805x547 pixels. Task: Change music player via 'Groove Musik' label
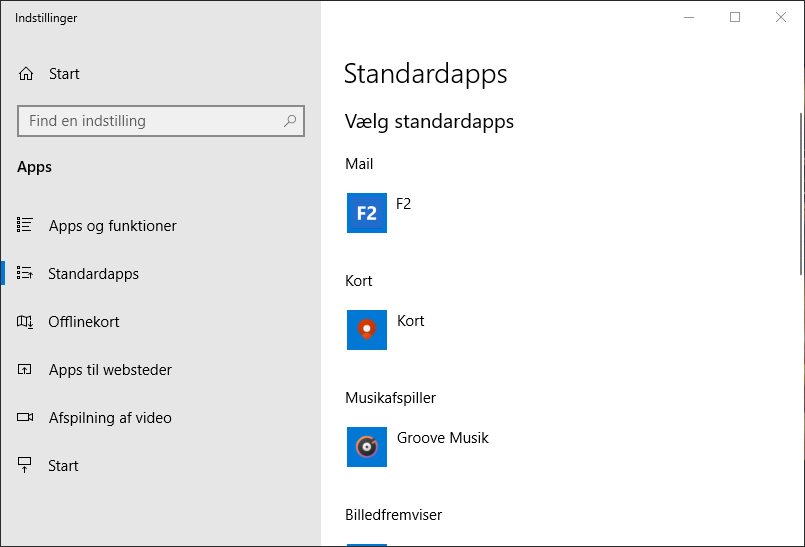coord(443,438)
